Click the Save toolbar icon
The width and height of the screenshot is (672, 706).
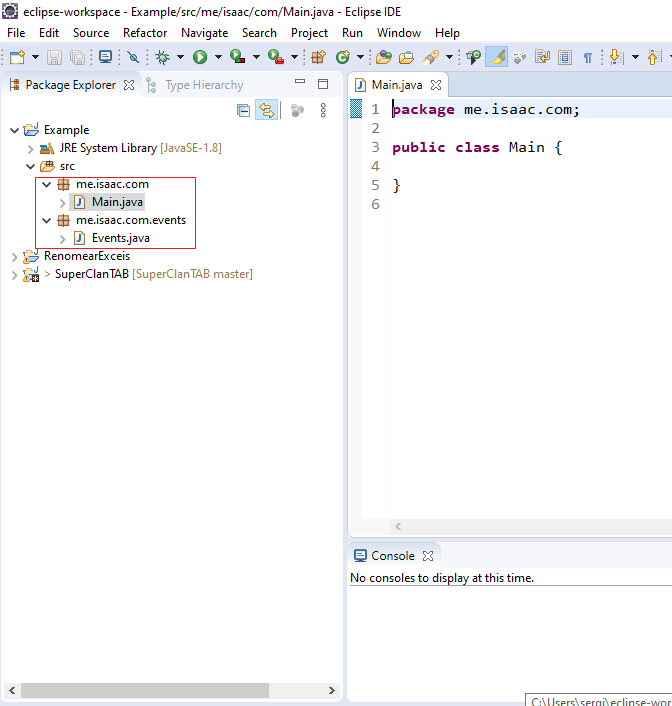[x=54, y=57]
